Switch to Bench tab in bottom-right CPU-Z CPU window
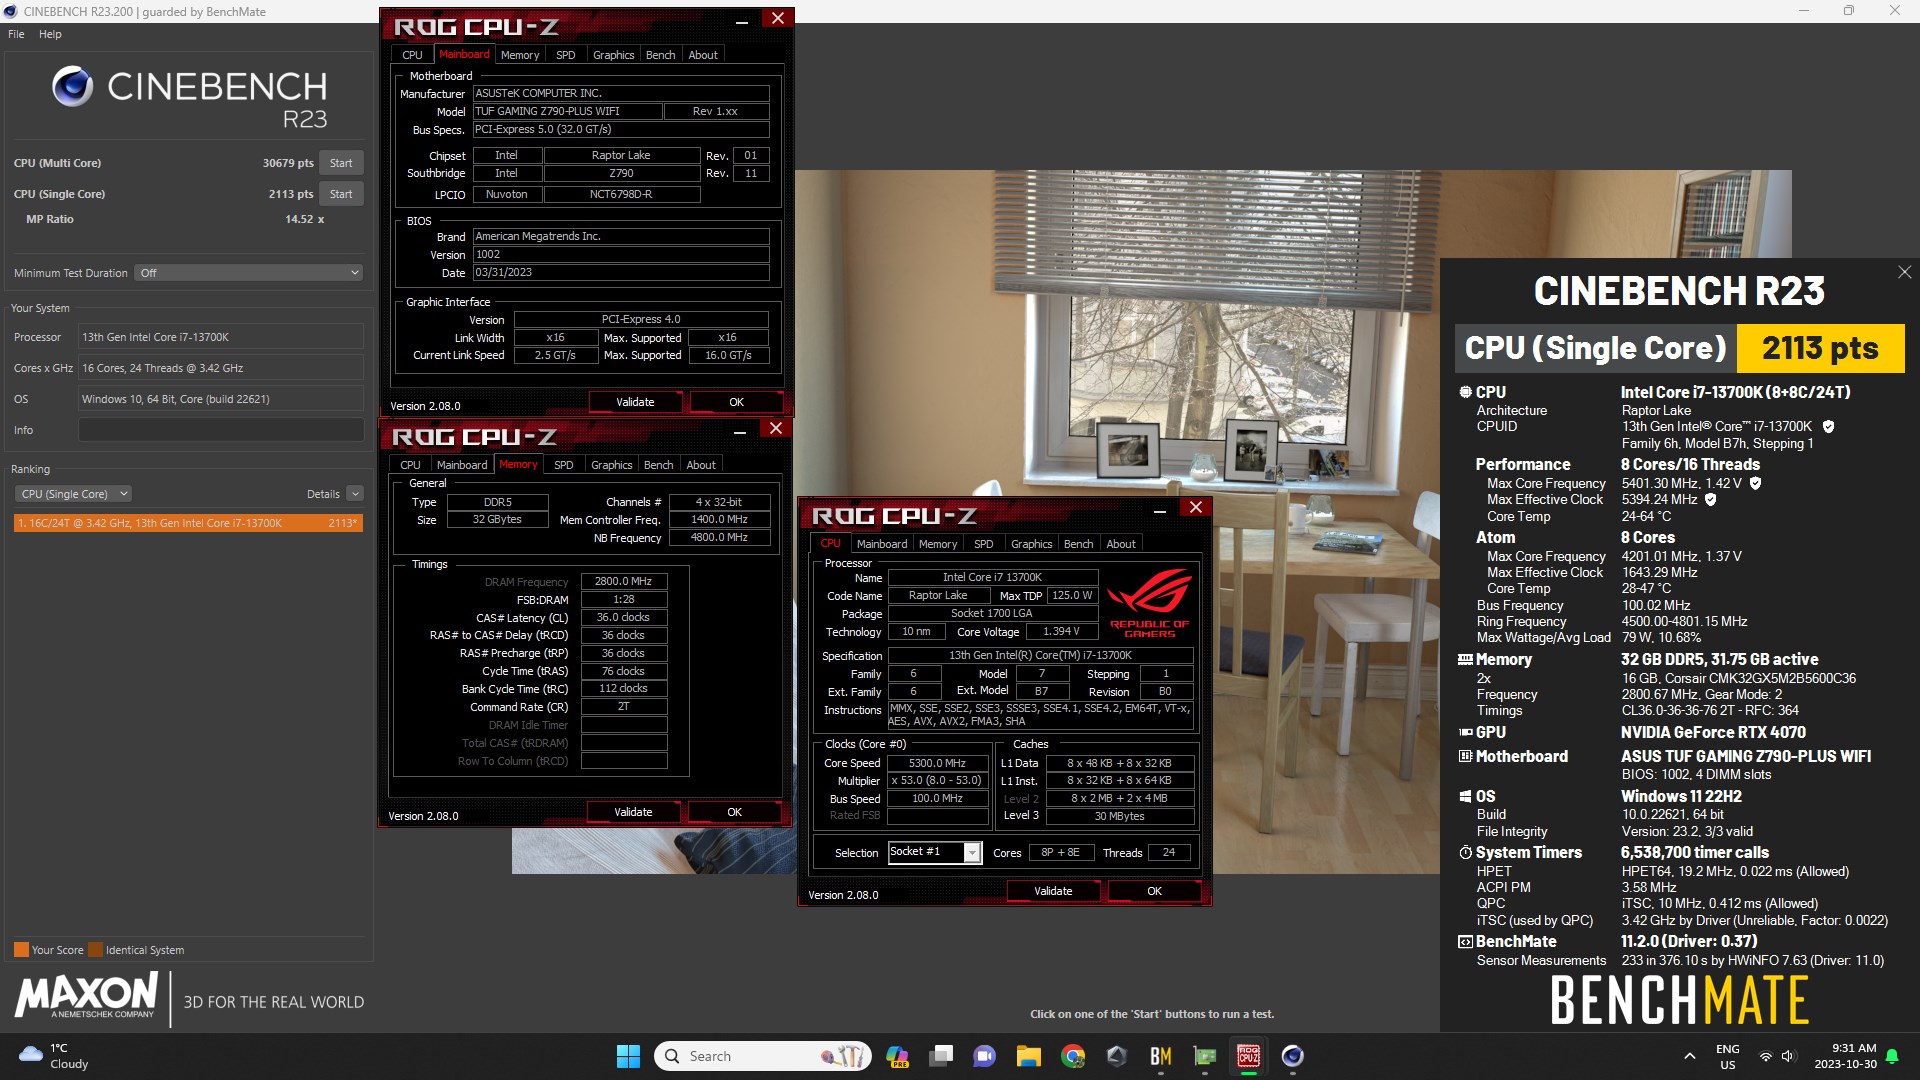Screen dimensions: 1920x1080 [1078, 544]
